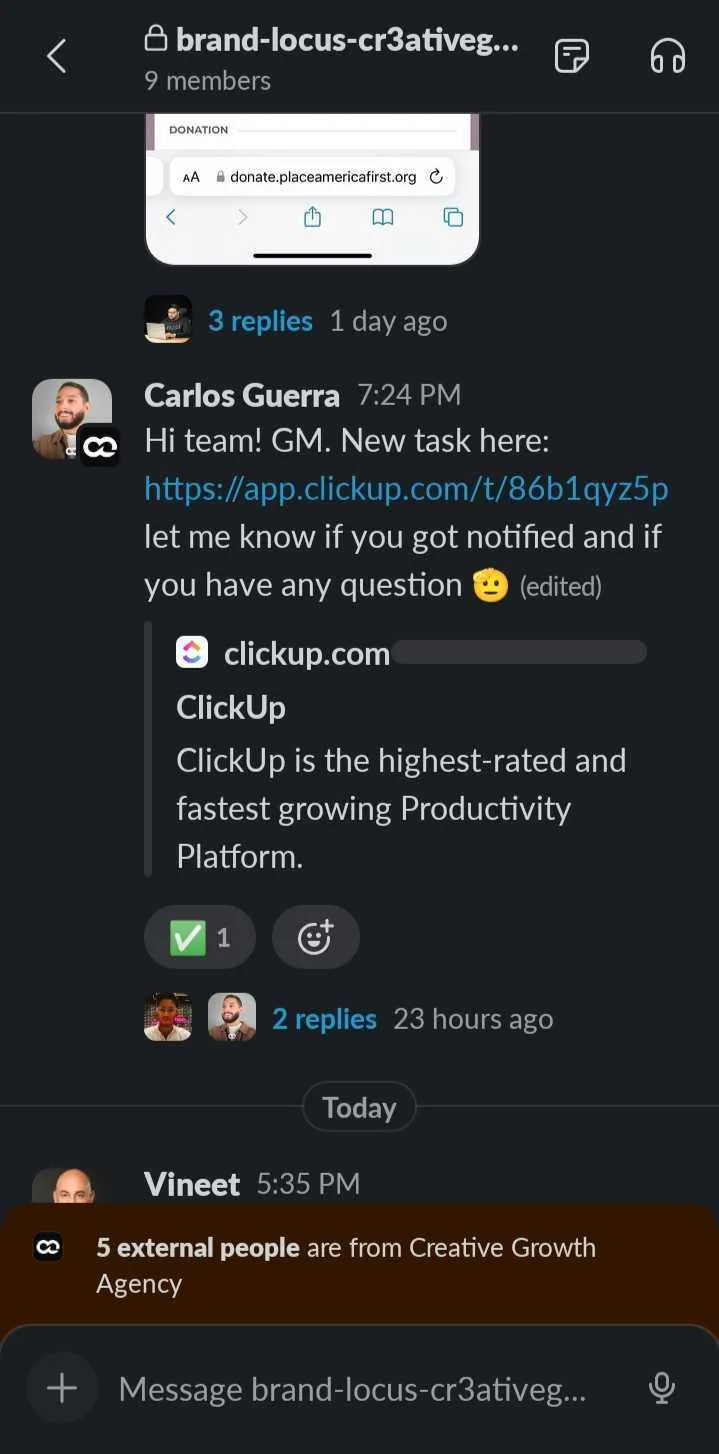Tap the back arrow to leave channel
Viewport: 719px width, 1454px height.
click(57, 56)
